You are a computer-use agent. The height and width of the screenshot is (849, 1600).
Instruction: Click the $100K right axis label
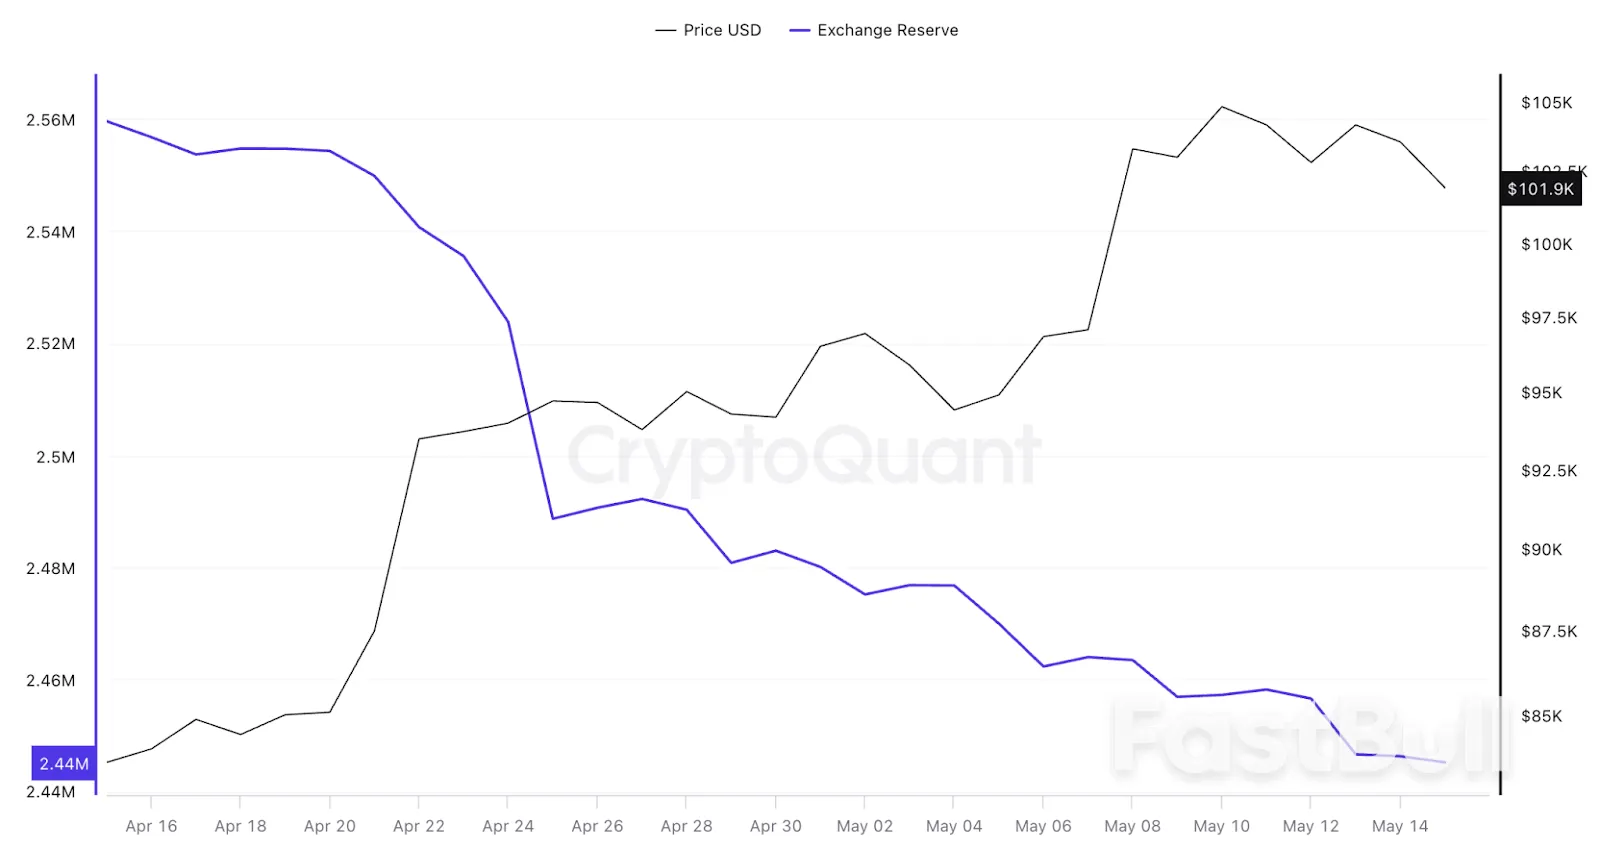click(1546, 245)
